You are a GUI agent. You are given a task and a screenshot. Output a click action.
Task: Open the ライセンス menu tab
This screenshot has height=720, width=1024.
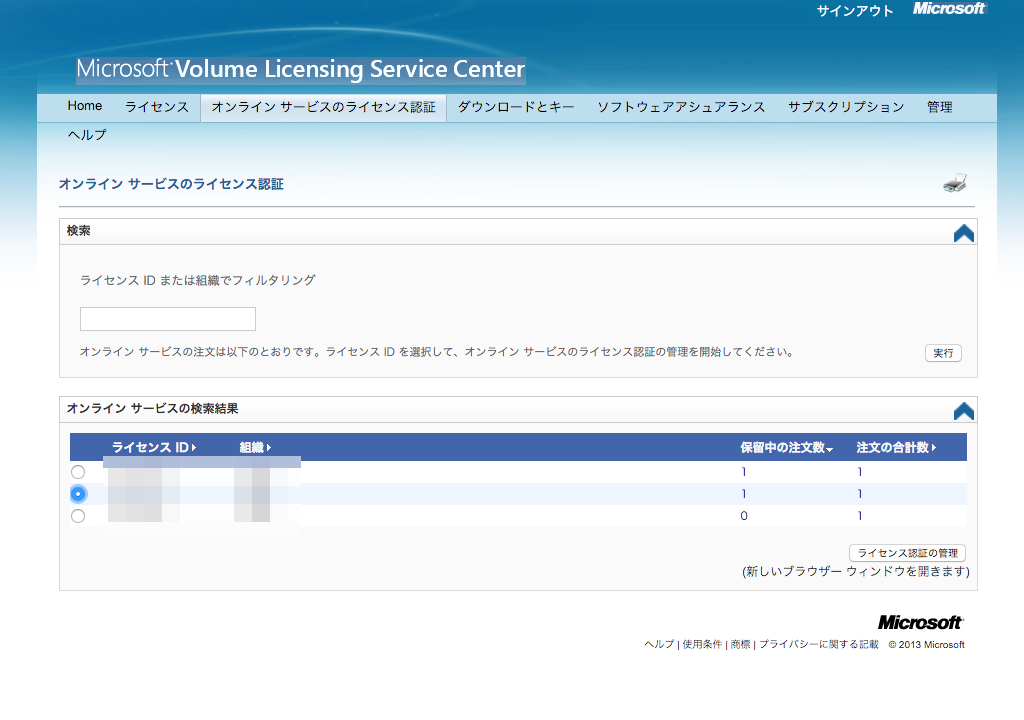coord(157,107)
